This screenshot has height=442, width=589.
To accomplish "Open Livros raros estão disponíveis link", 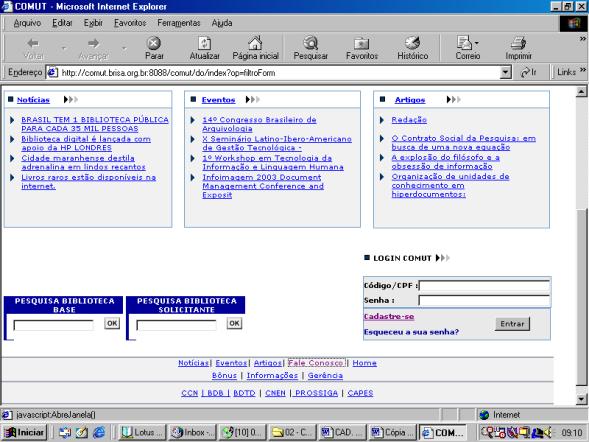I will [x=88, y=181].
